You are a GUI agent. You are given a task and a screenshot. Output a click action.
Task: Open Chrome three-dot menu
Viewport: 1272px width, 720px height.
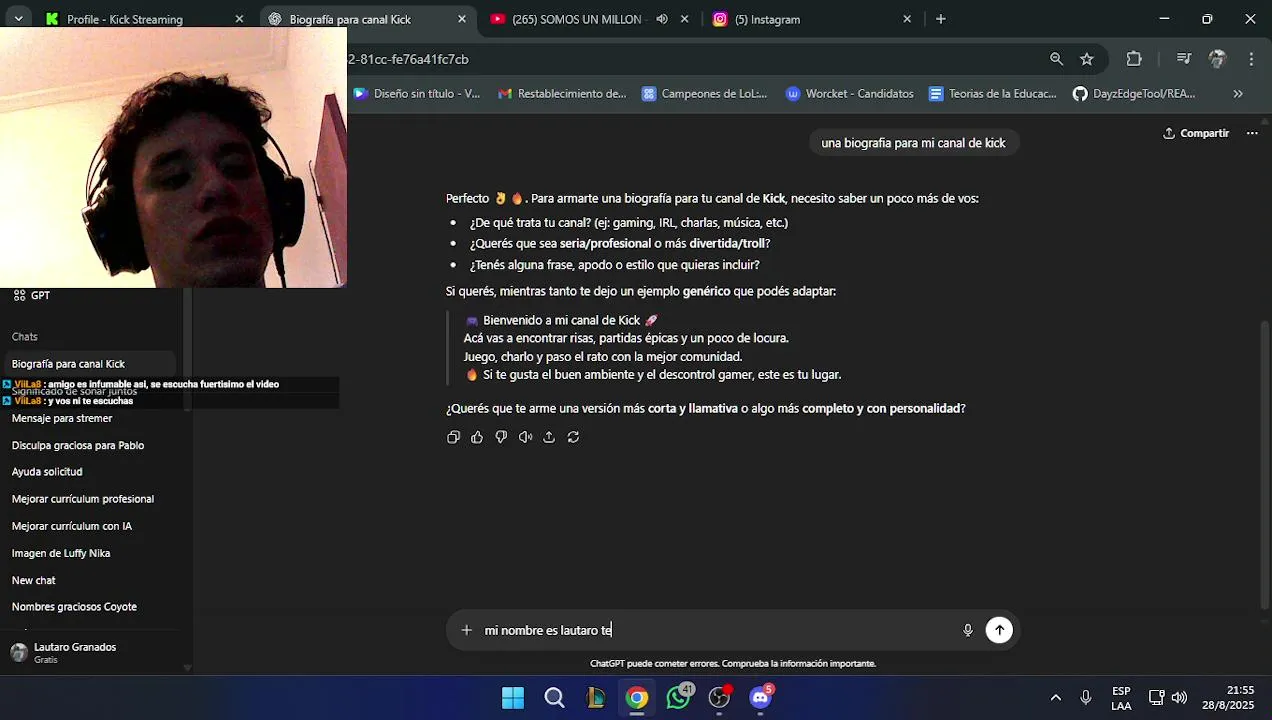click(x=1251, y=59)
